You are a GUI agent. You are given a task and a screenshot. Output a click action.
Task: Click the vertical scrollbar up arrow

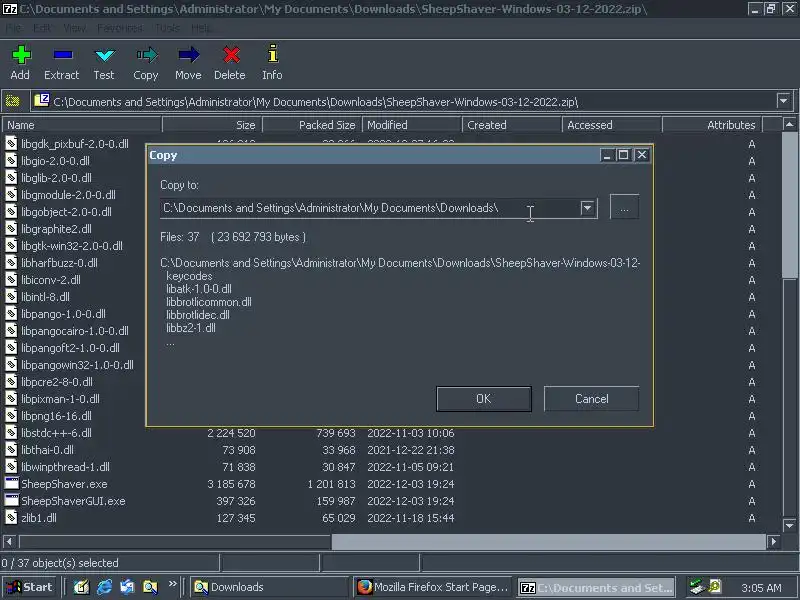click(x=789, y=124)
